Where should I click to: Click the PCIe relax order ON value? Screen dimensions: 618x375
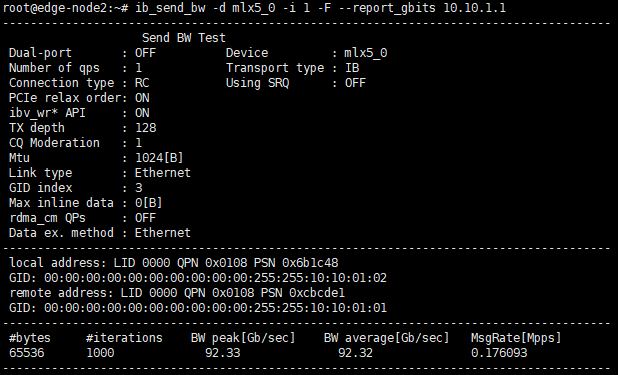tap(142, 98)
